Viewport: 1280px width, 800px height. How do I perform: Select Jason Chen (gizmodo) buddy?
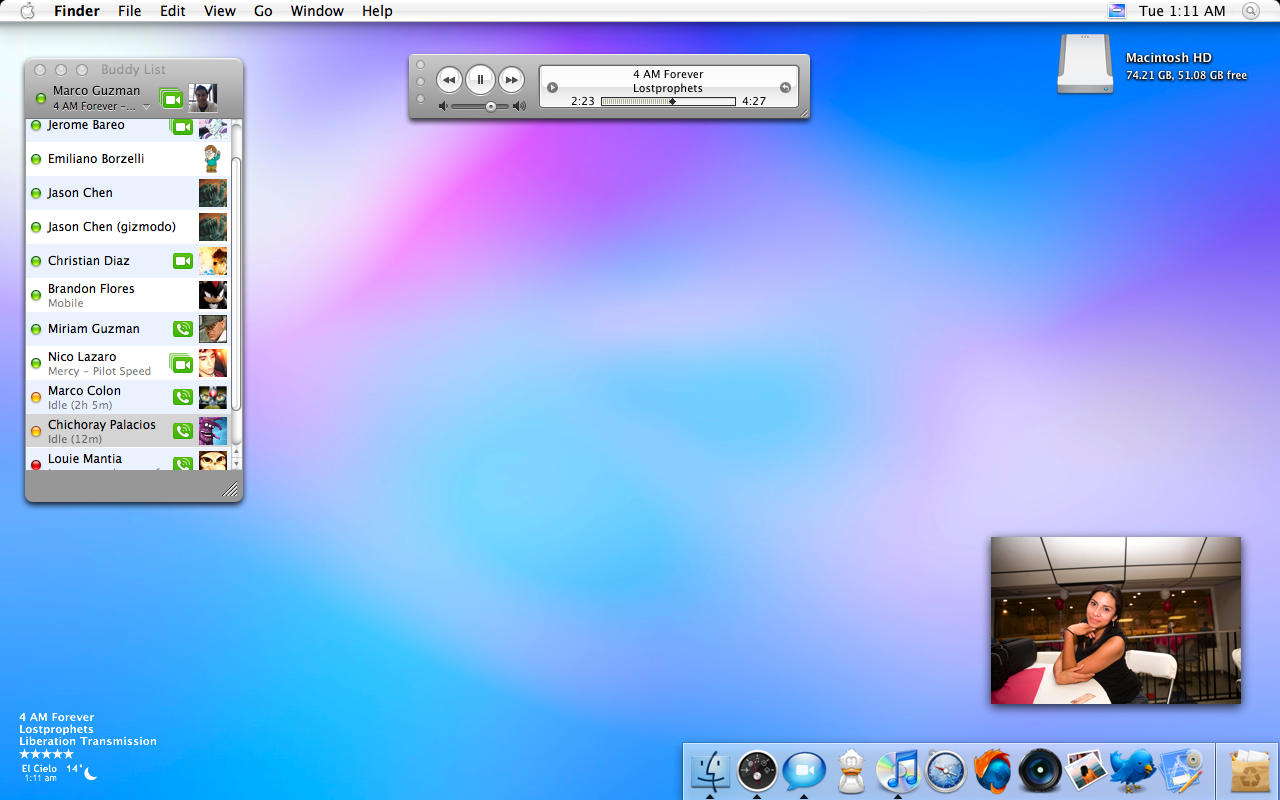pos(128,227)
